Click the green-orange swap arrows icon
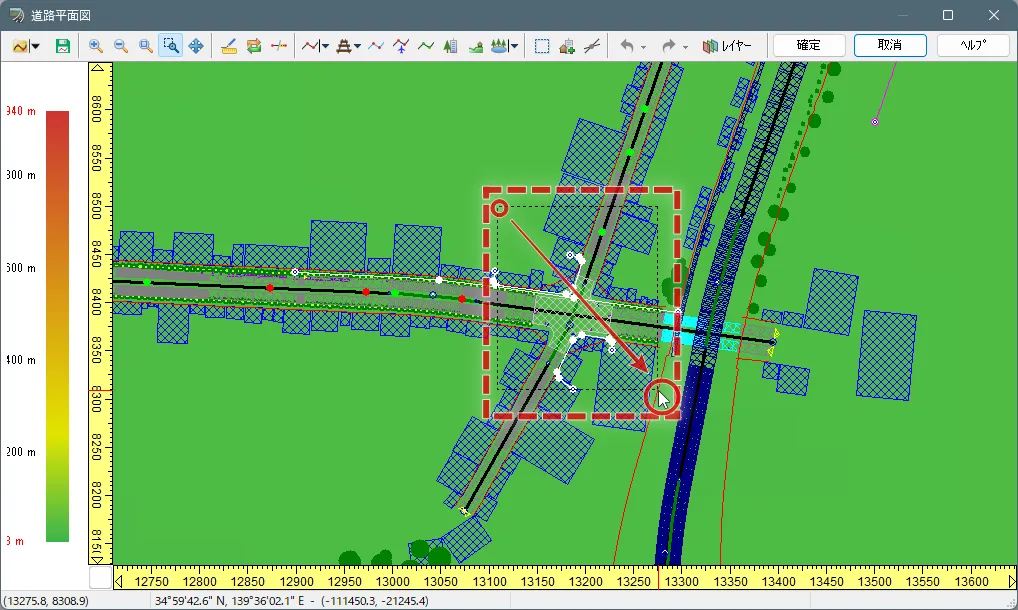The image size is (1018, 610). pyautogui.click(x=254, y=46)
